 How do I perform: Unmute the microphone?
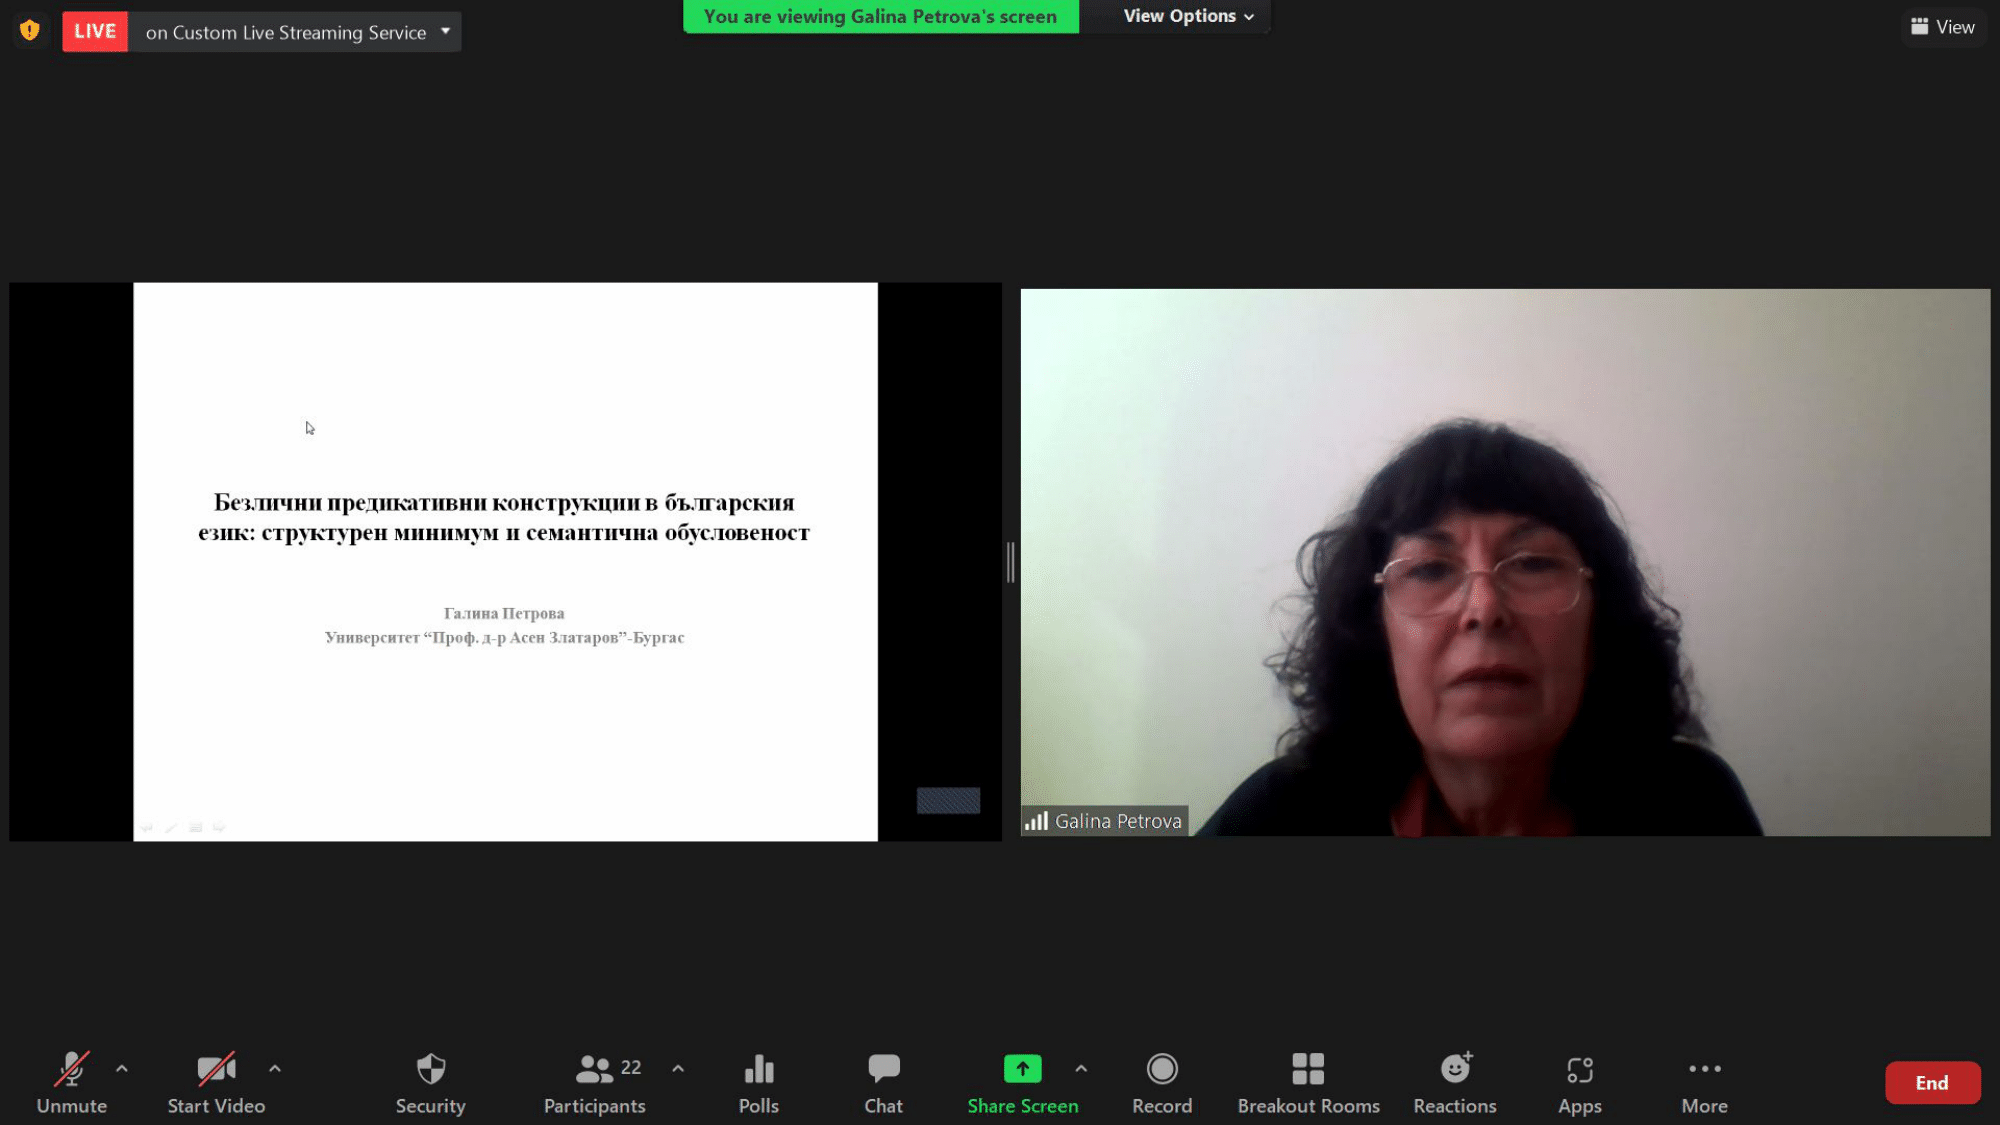tap(71, 1082)
